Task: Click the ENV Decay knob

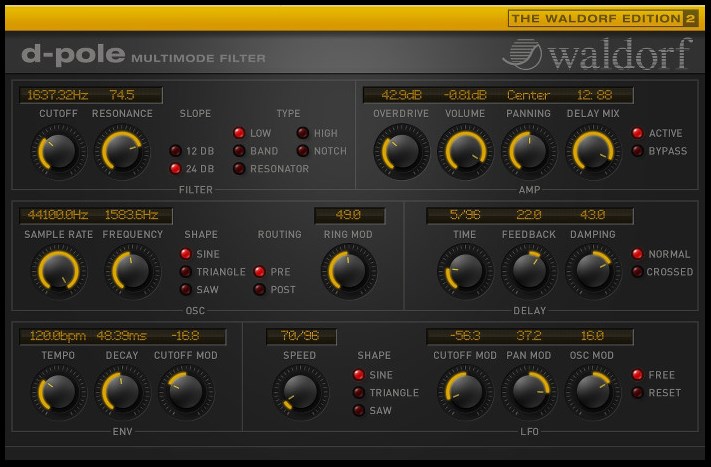Action: [122, 392]
